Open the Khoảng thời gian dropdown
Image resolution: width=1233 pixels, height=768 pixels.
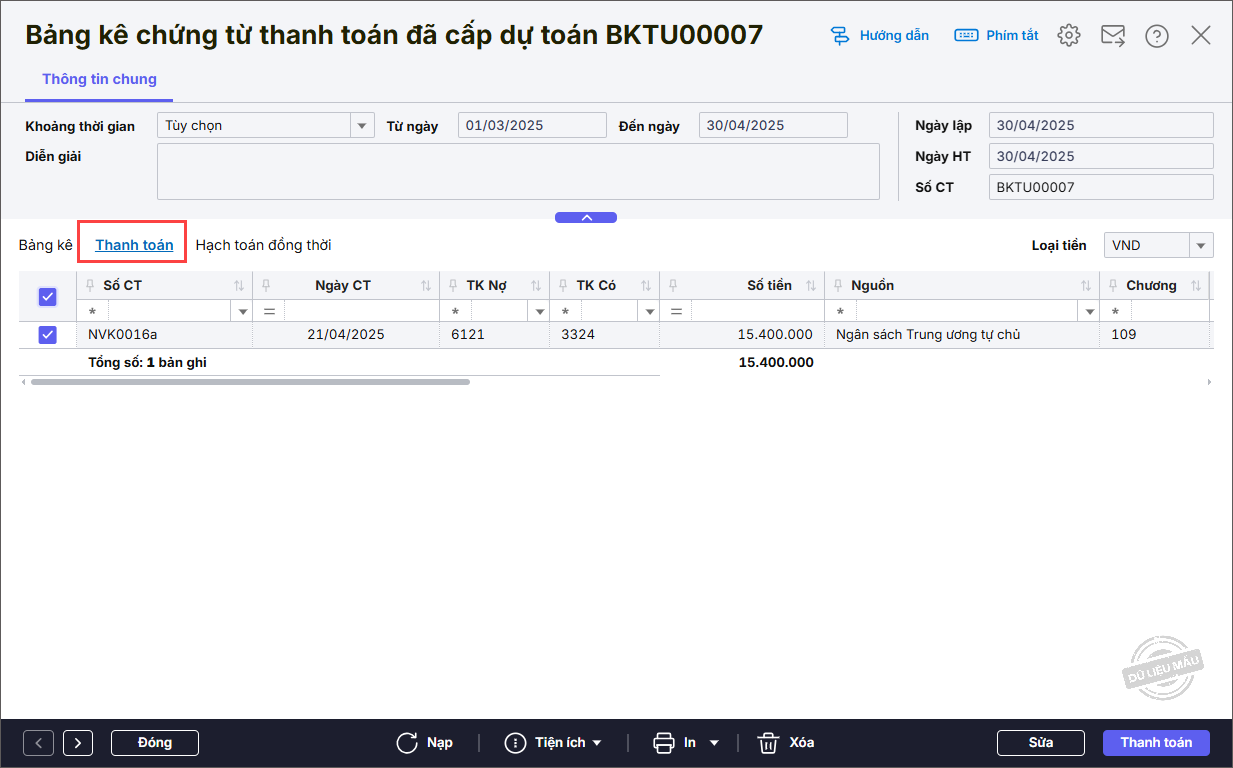click(362, 125)
